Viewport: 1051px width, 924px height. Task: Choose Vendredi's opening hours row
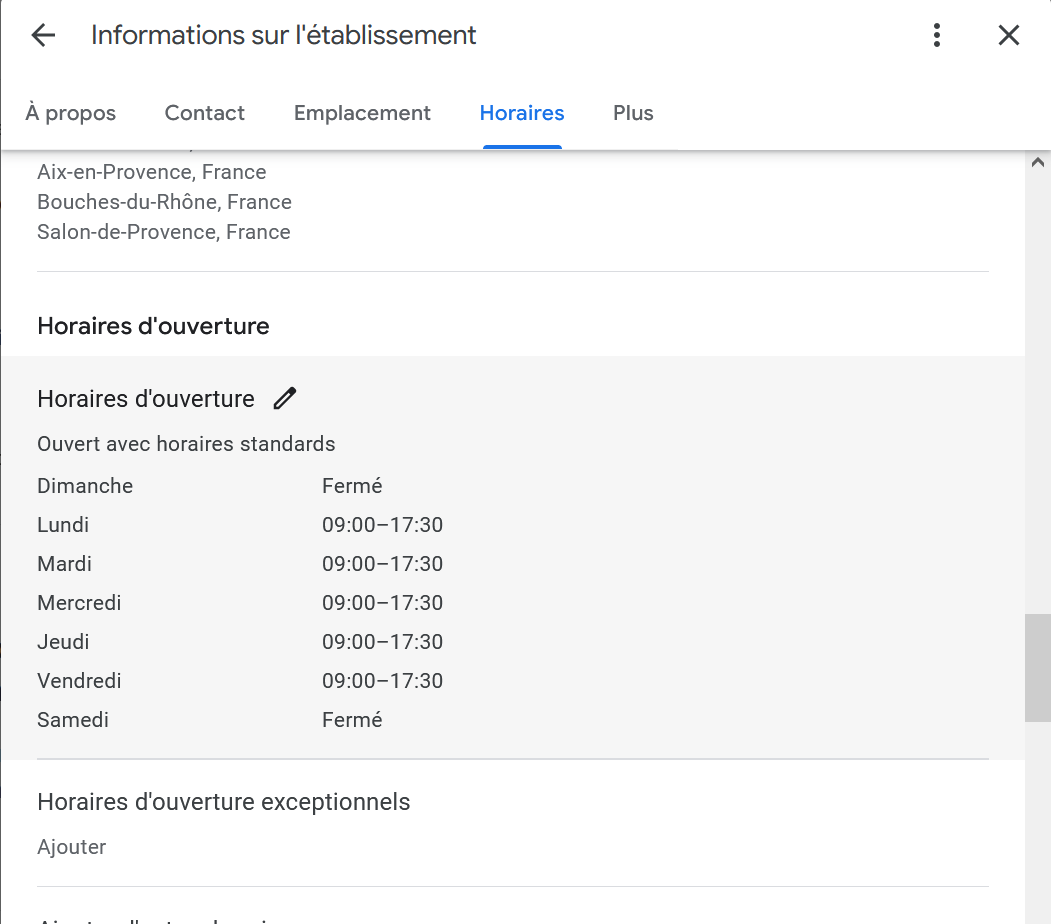240,681
